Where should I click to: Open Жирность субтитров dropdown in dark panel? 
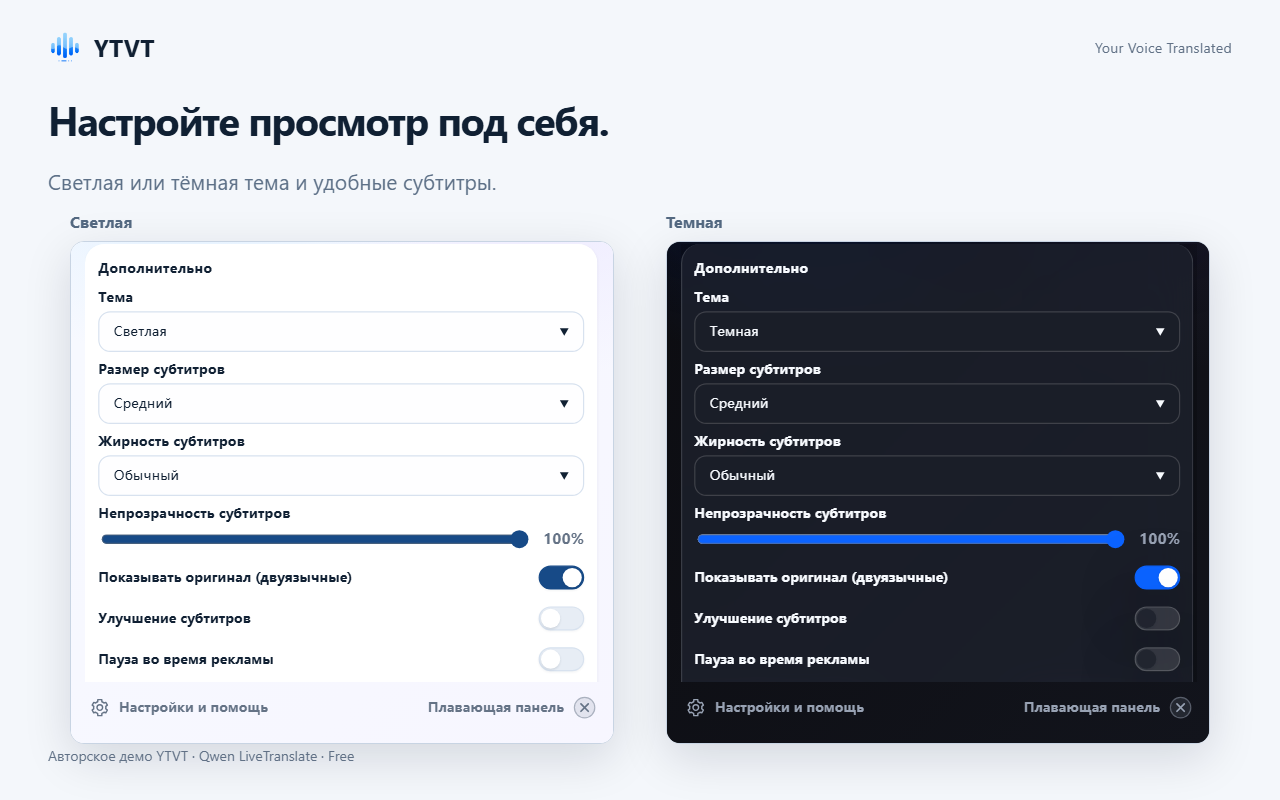937,475
